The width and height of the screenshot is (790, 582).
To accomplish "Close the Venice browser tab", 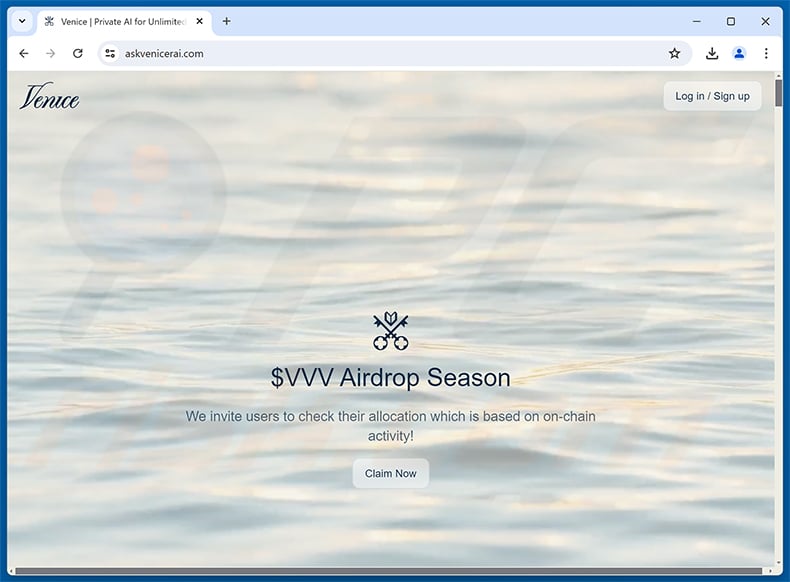I will [x=200, y=21].
